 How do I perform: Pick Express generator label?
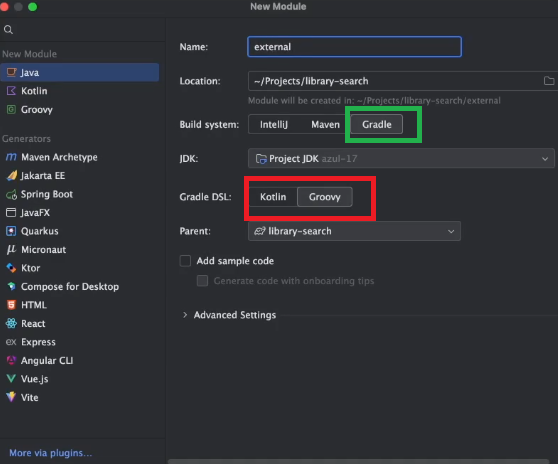pyautogui.click(x=38, y=342)
